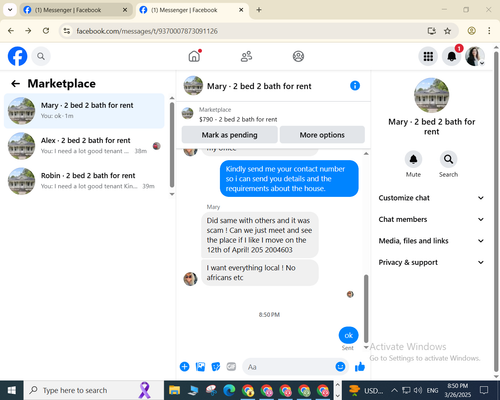Open Robin's 2 bed 2 bath conversation

[x=84, y=181]
